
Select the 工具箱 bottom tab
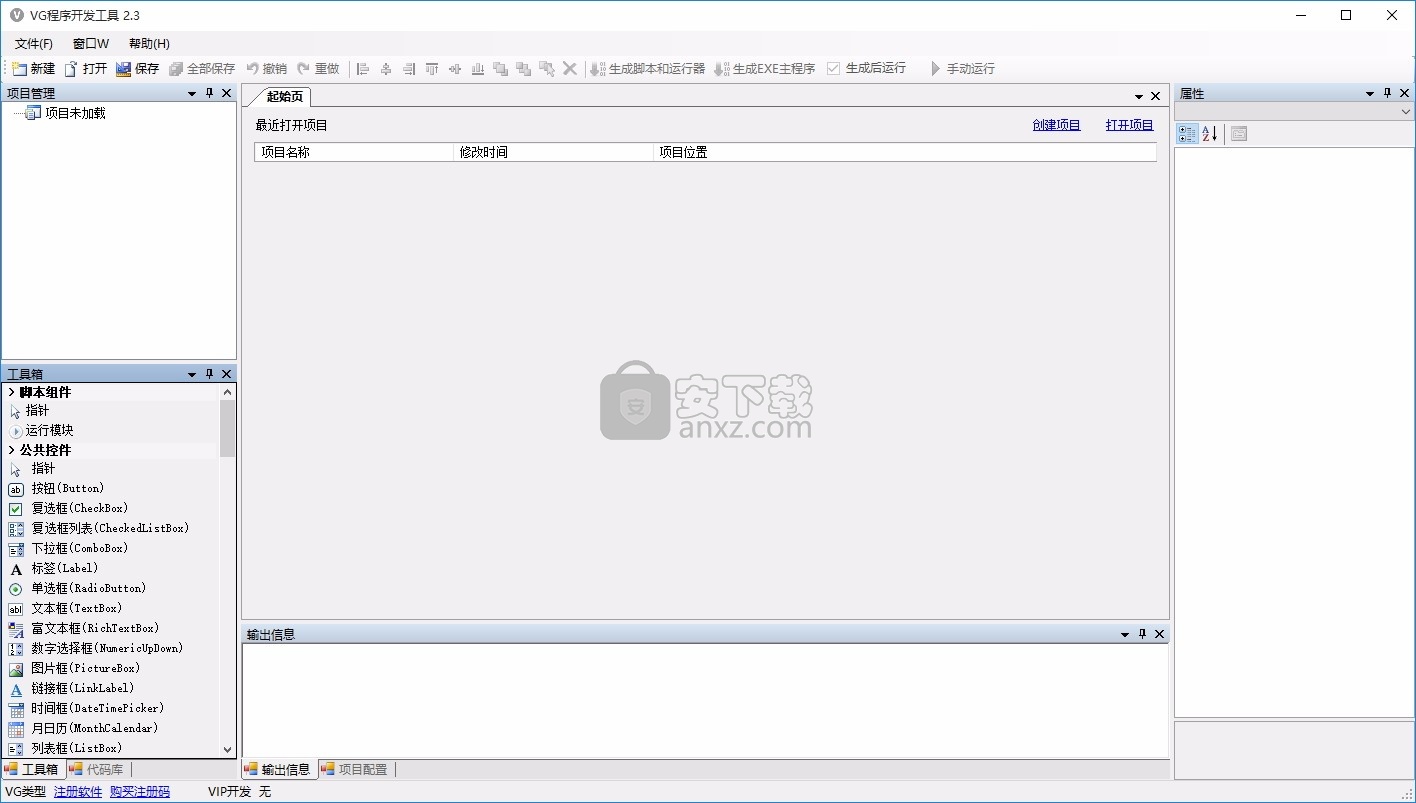[33, 770]
